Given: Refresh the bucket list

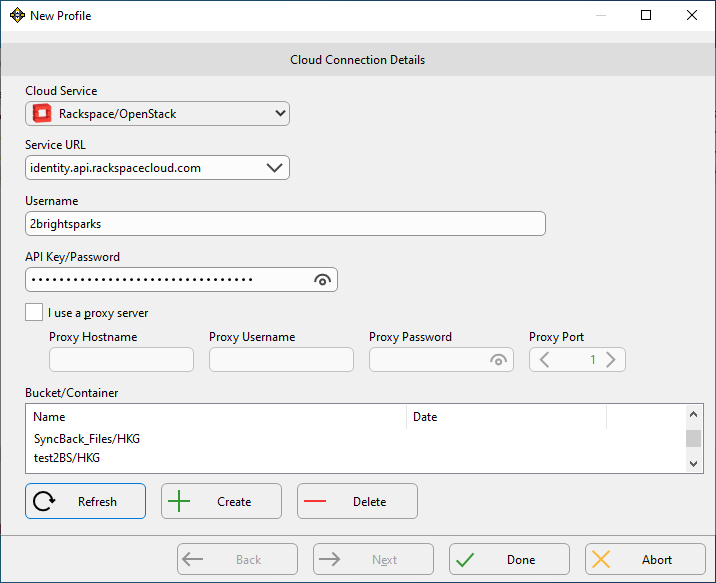Looking at the screenshot, I should (x=85, y=501).
